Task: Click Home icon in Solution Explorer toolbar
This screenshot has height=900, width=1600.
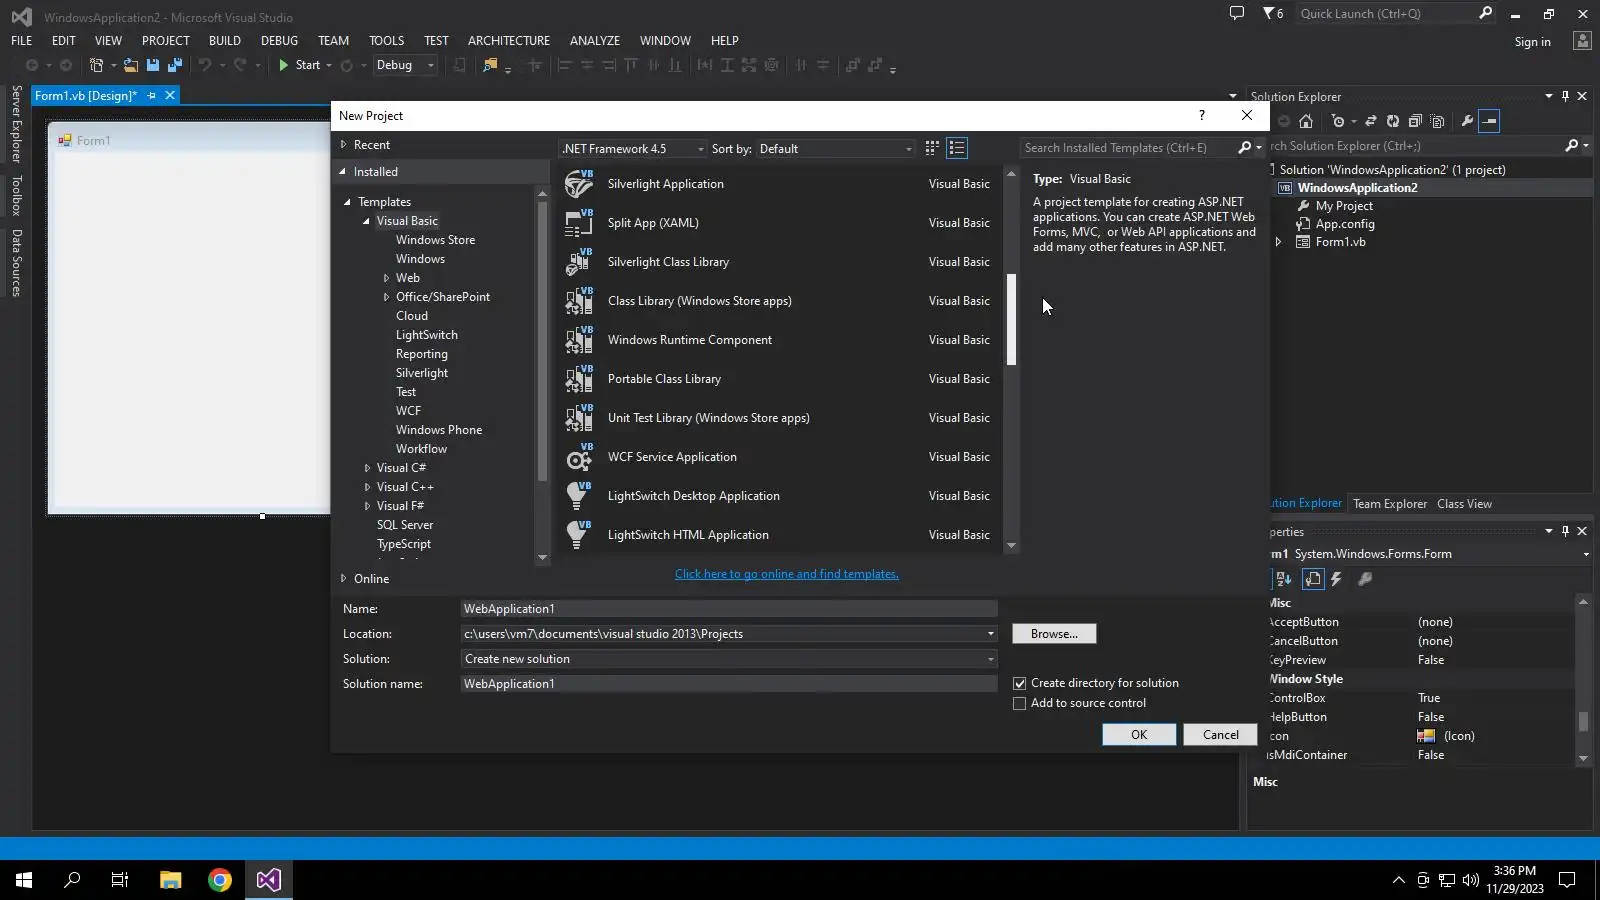Action: click(x=1306, y=121)
